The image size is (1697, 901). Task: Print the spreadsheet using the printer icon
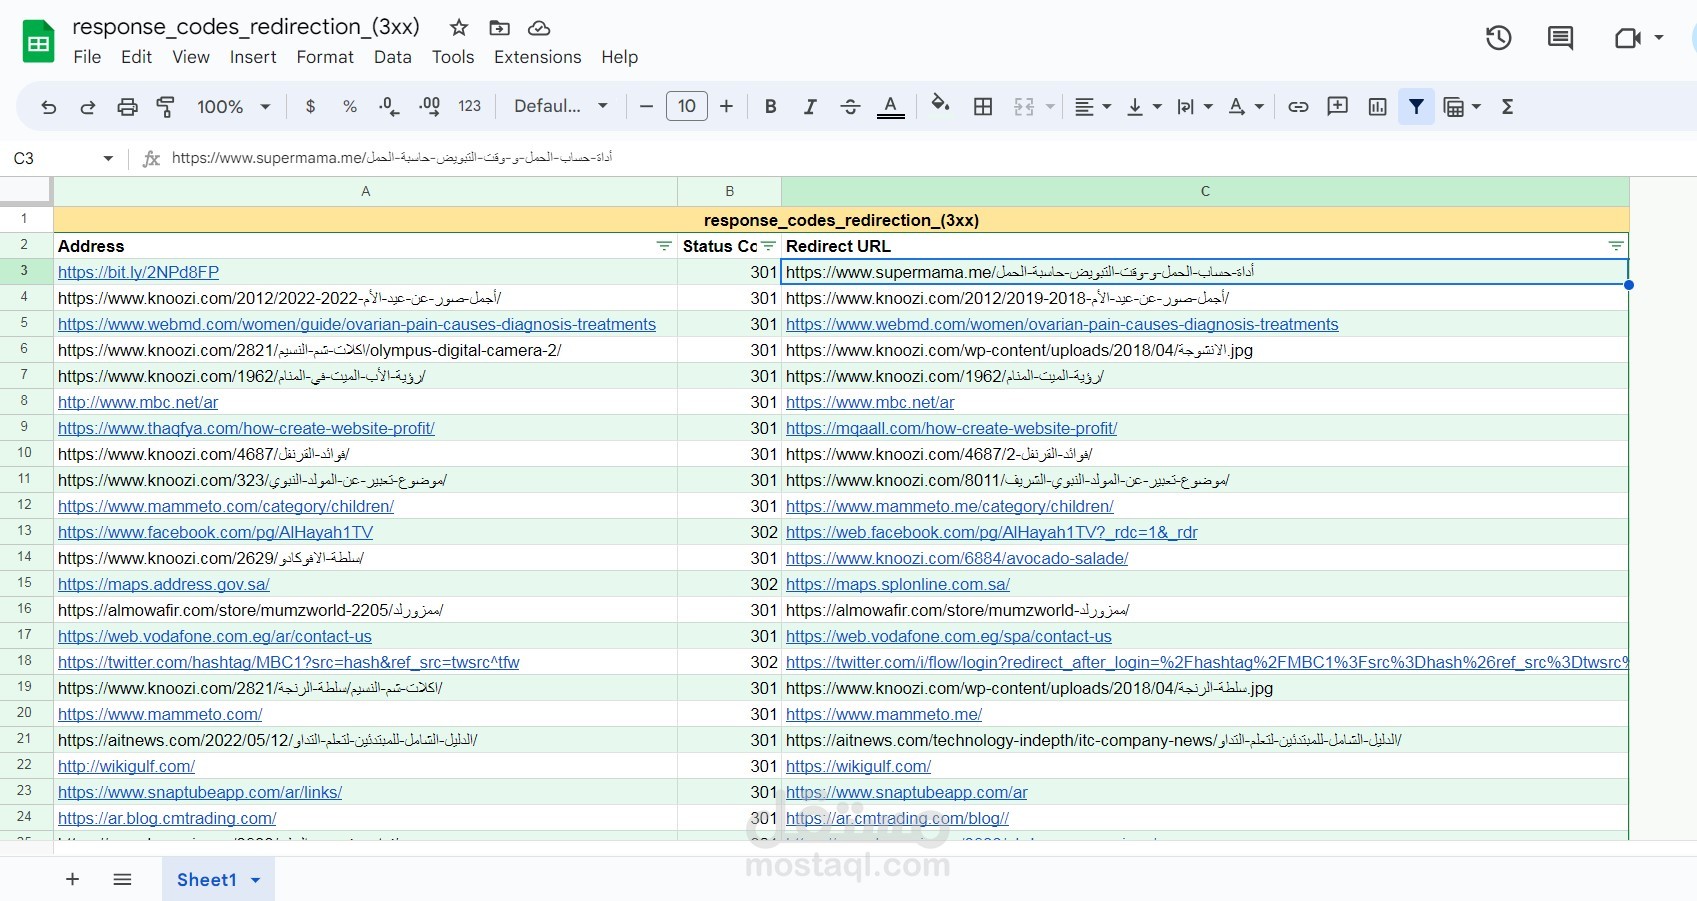click(127, 107)
